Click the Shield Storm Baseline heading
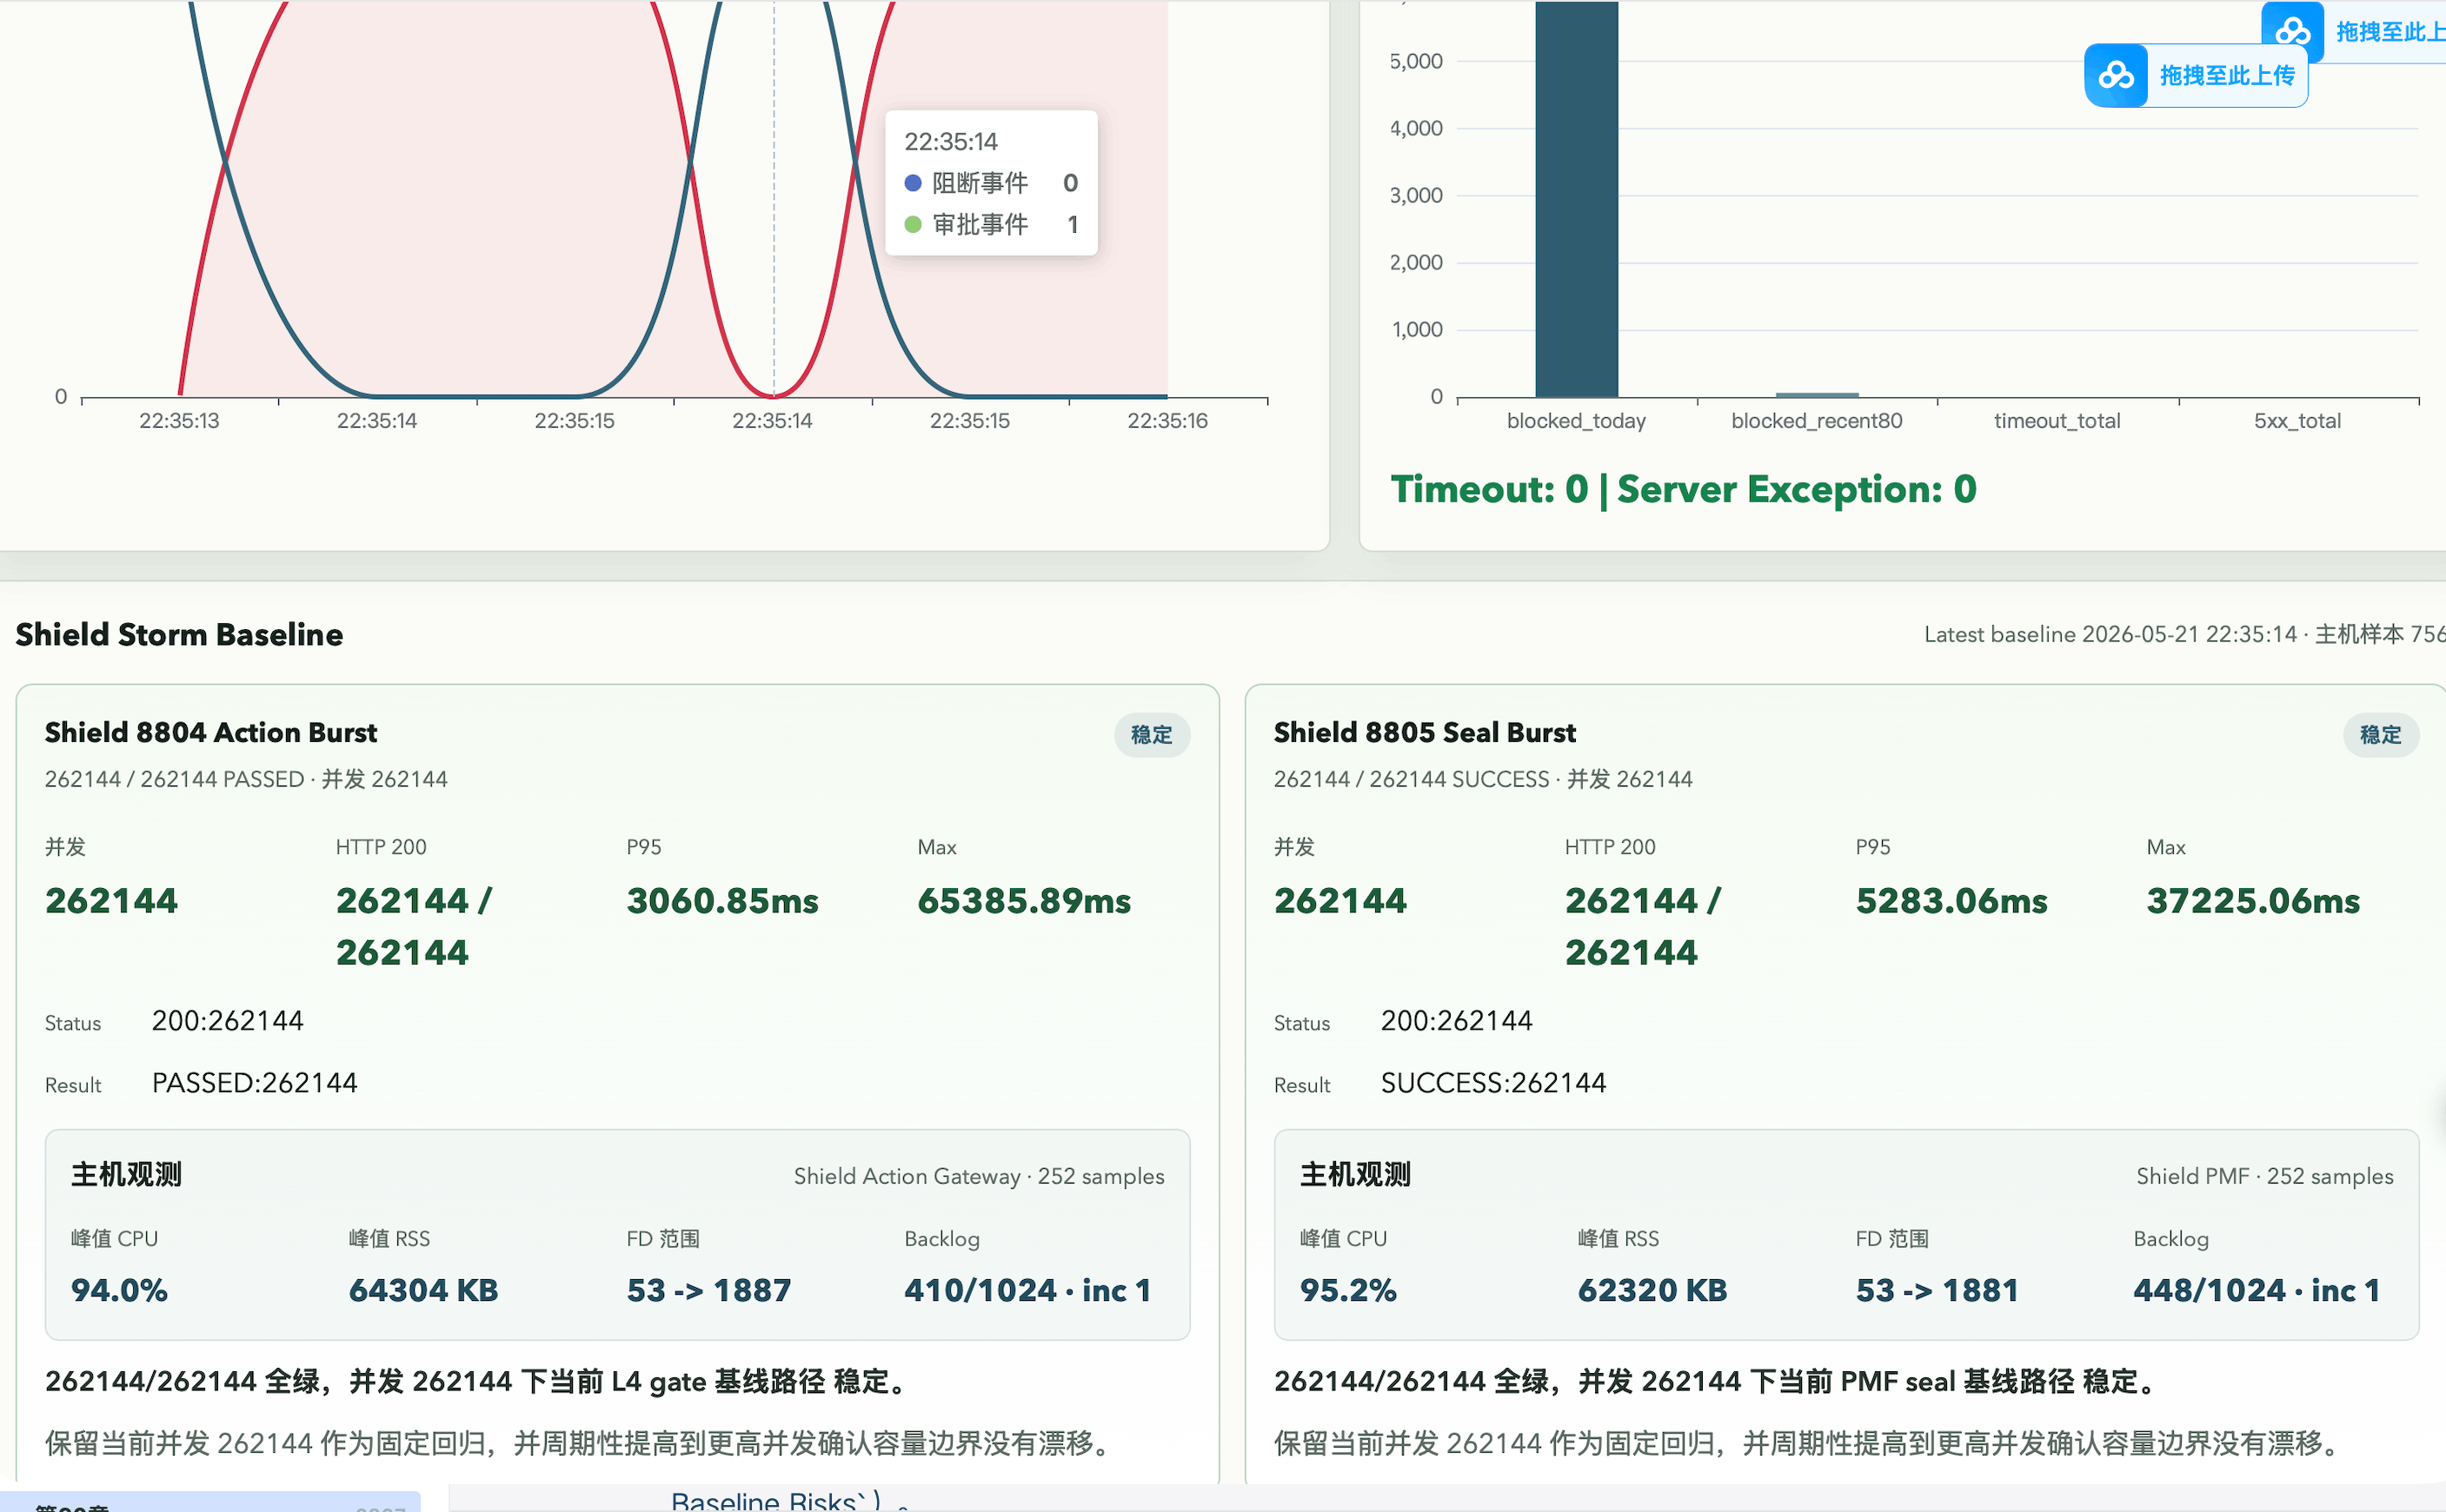Image resolution: width=2446 pixels, height=1512 pixels. tap(179, 635)
